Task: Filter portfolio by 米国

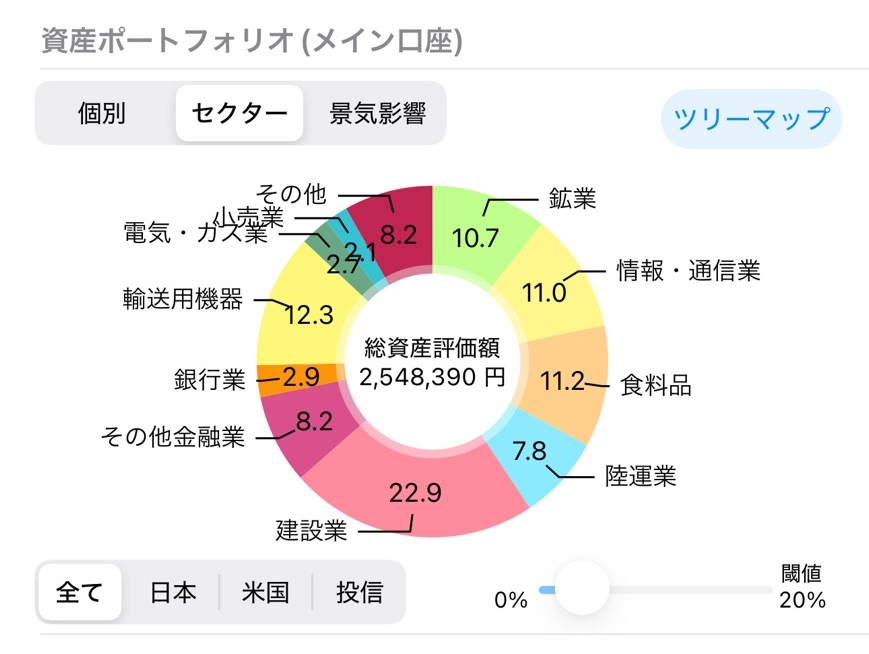Action: coord(262,592)
